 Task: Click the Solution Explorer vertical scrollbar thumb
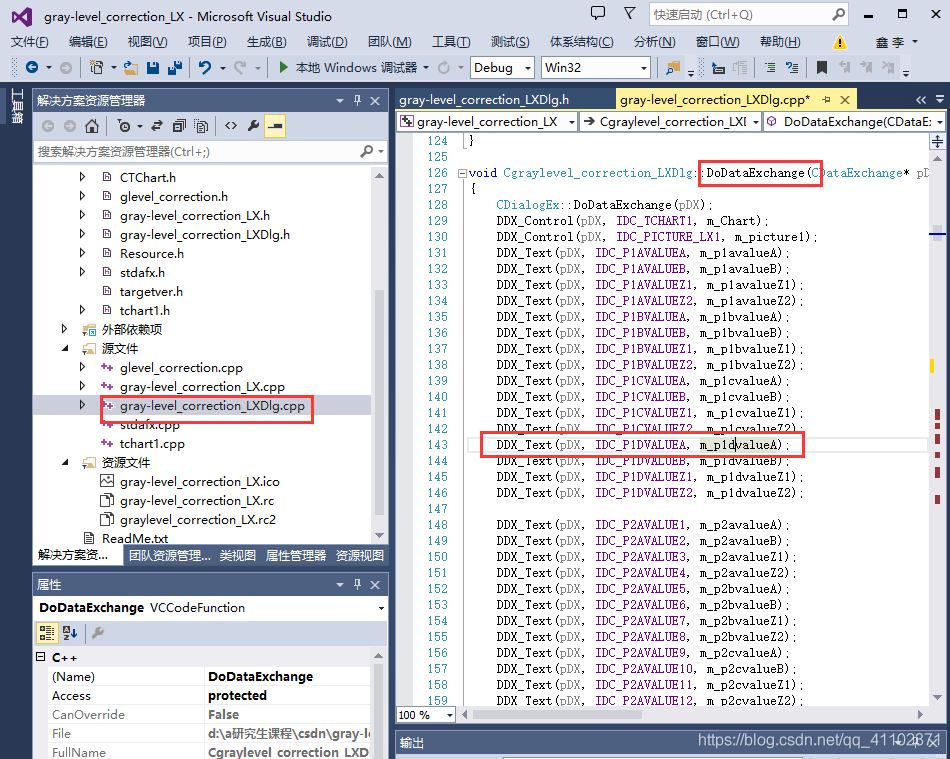[x=379, y=402]
